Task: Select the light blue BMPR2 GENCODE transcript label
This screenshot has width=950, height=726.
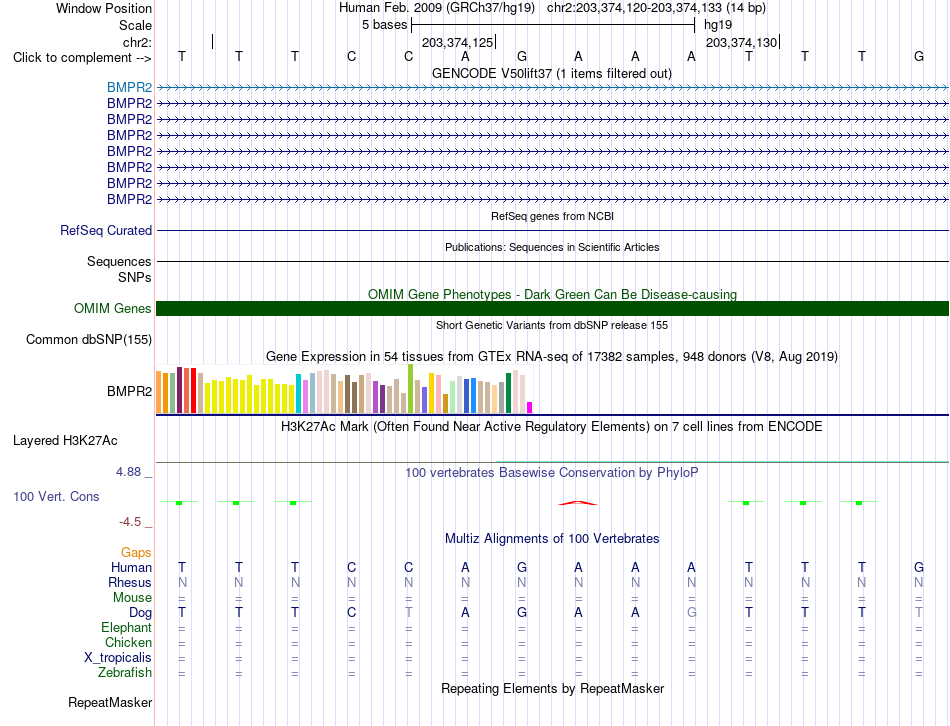Action: (129, 87)
